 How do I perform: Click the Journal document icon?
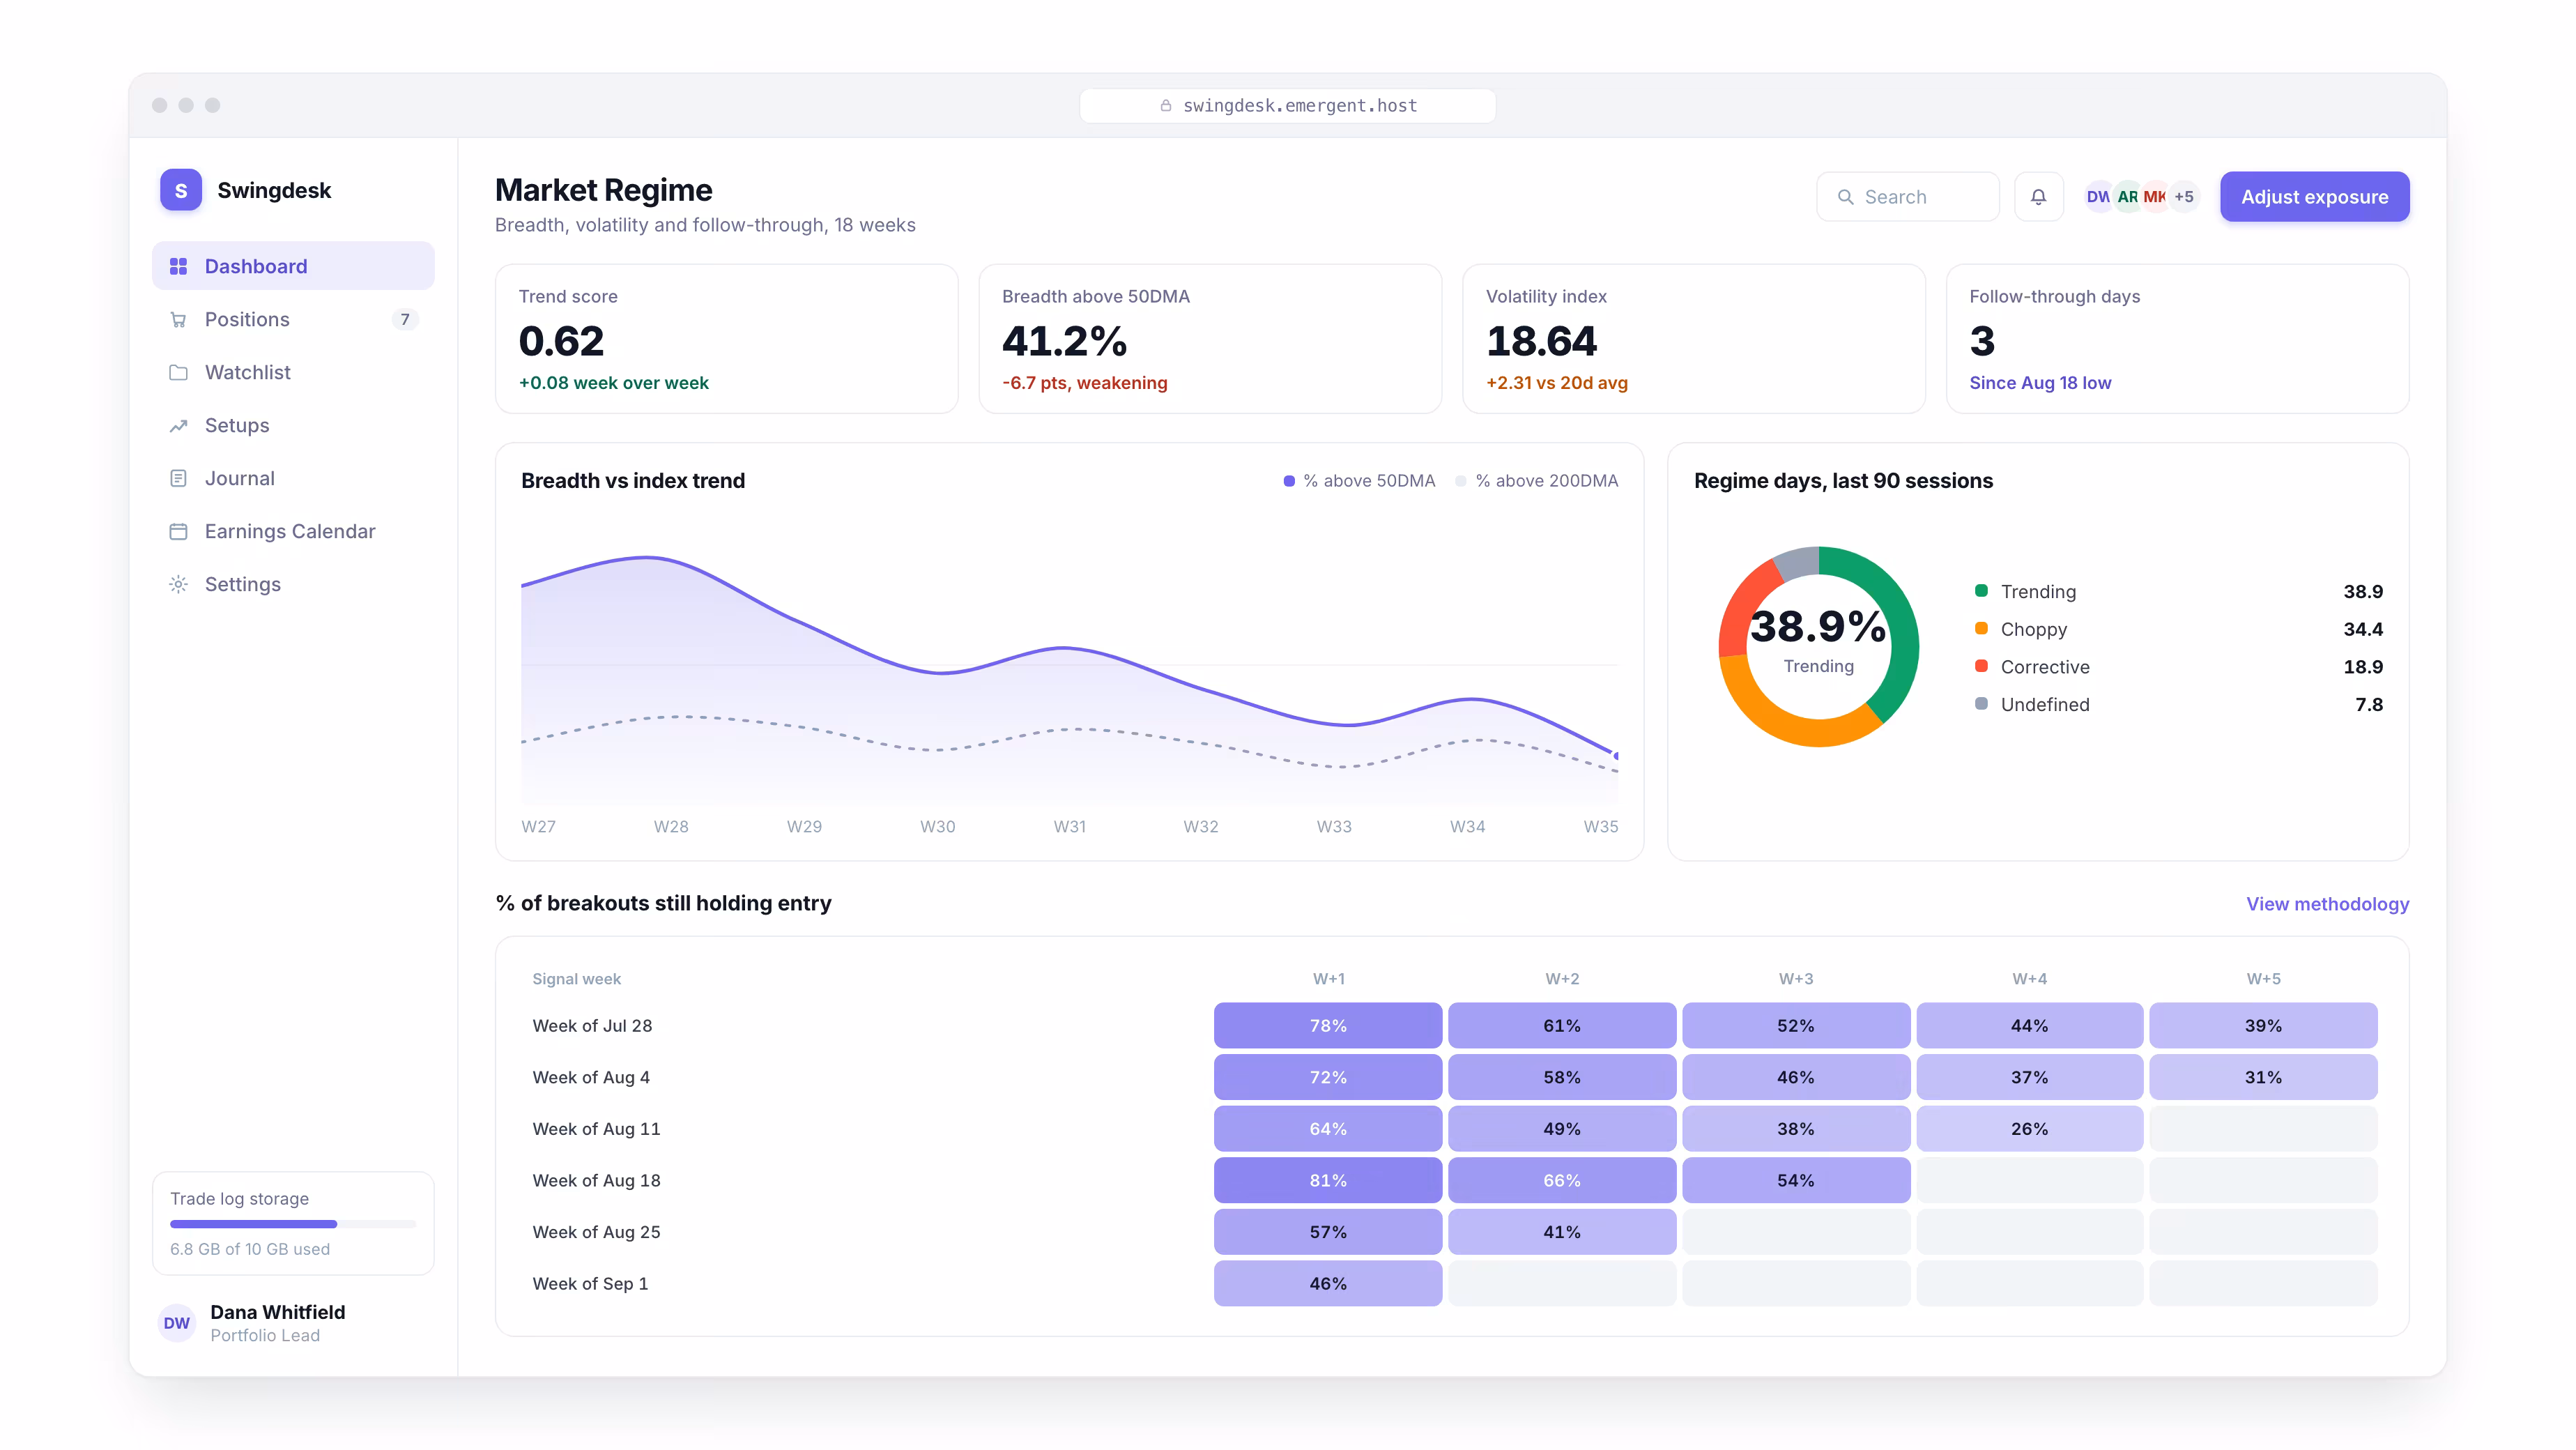(x=178, y=478)
